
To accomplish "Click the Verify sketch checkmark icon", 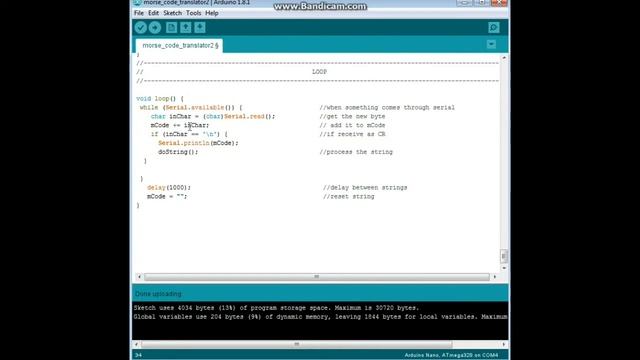I will [x=141, y=27].
